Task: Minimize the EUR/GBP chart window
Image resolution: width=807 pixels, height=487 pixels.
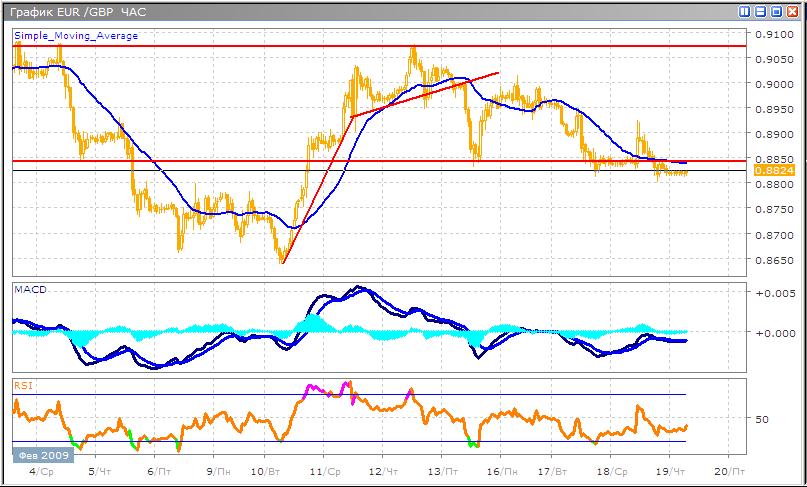Action: pyautogui.click(x=759, y=12)
